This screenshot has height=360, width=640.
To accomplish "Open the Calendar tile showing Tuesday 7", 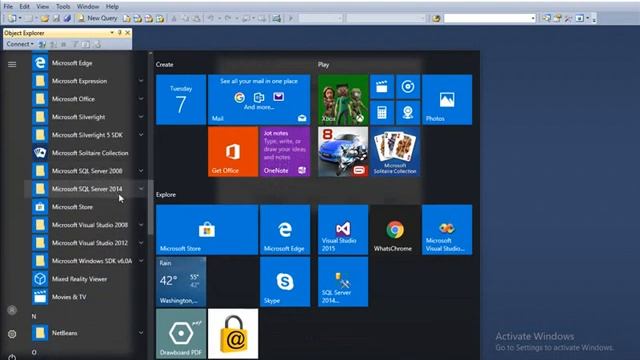I will tap(181, 100).
